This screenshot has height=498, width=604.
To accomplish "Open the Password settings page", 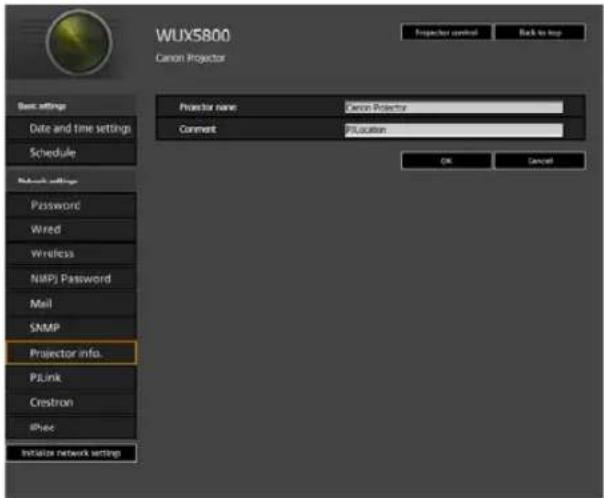I will (x=71, y=205).
